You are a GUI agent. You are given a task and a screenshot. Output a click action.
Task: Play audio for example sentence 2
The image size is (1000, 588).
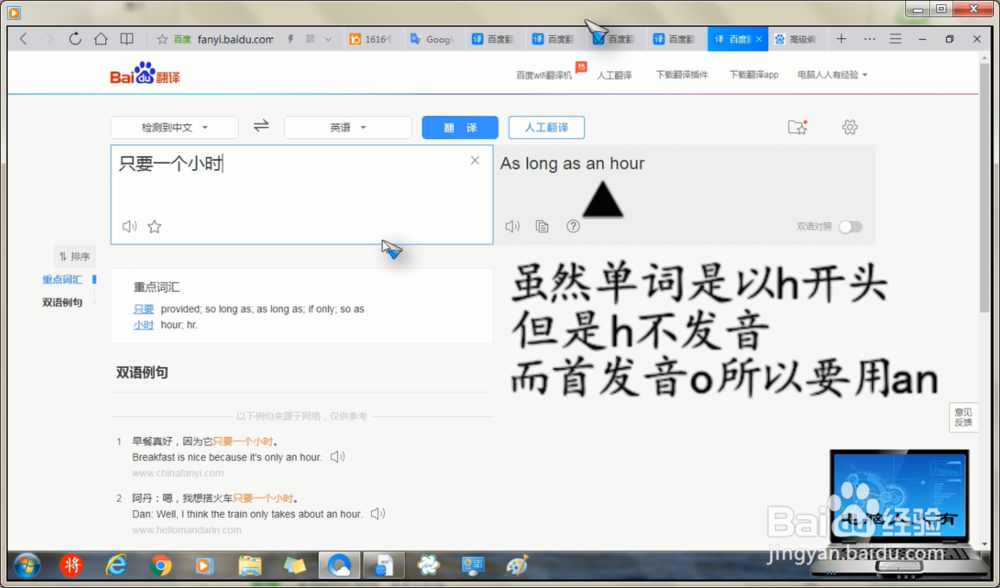378,513
